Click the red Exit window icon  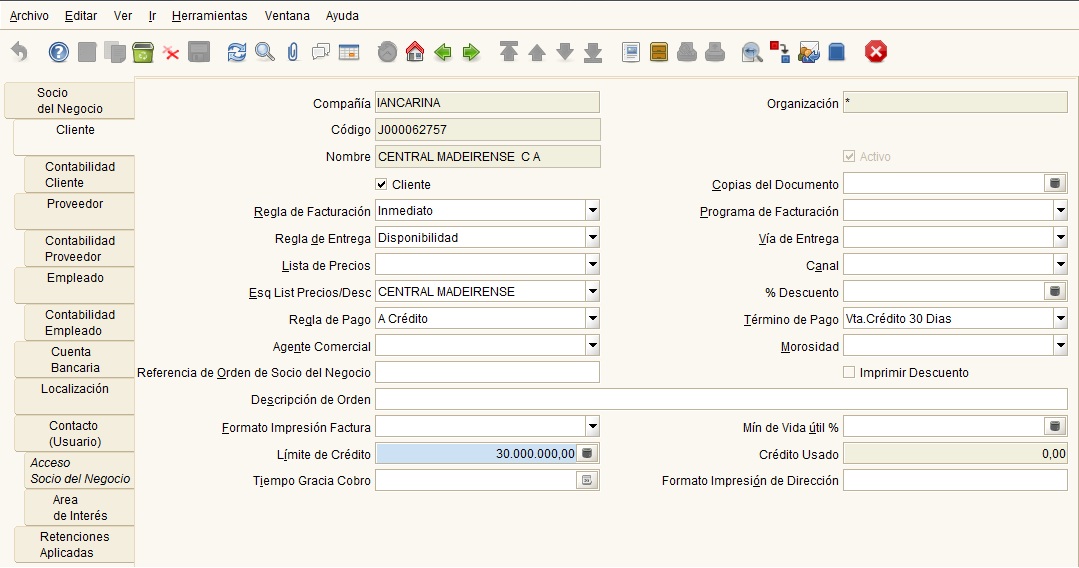pos(875,52)
